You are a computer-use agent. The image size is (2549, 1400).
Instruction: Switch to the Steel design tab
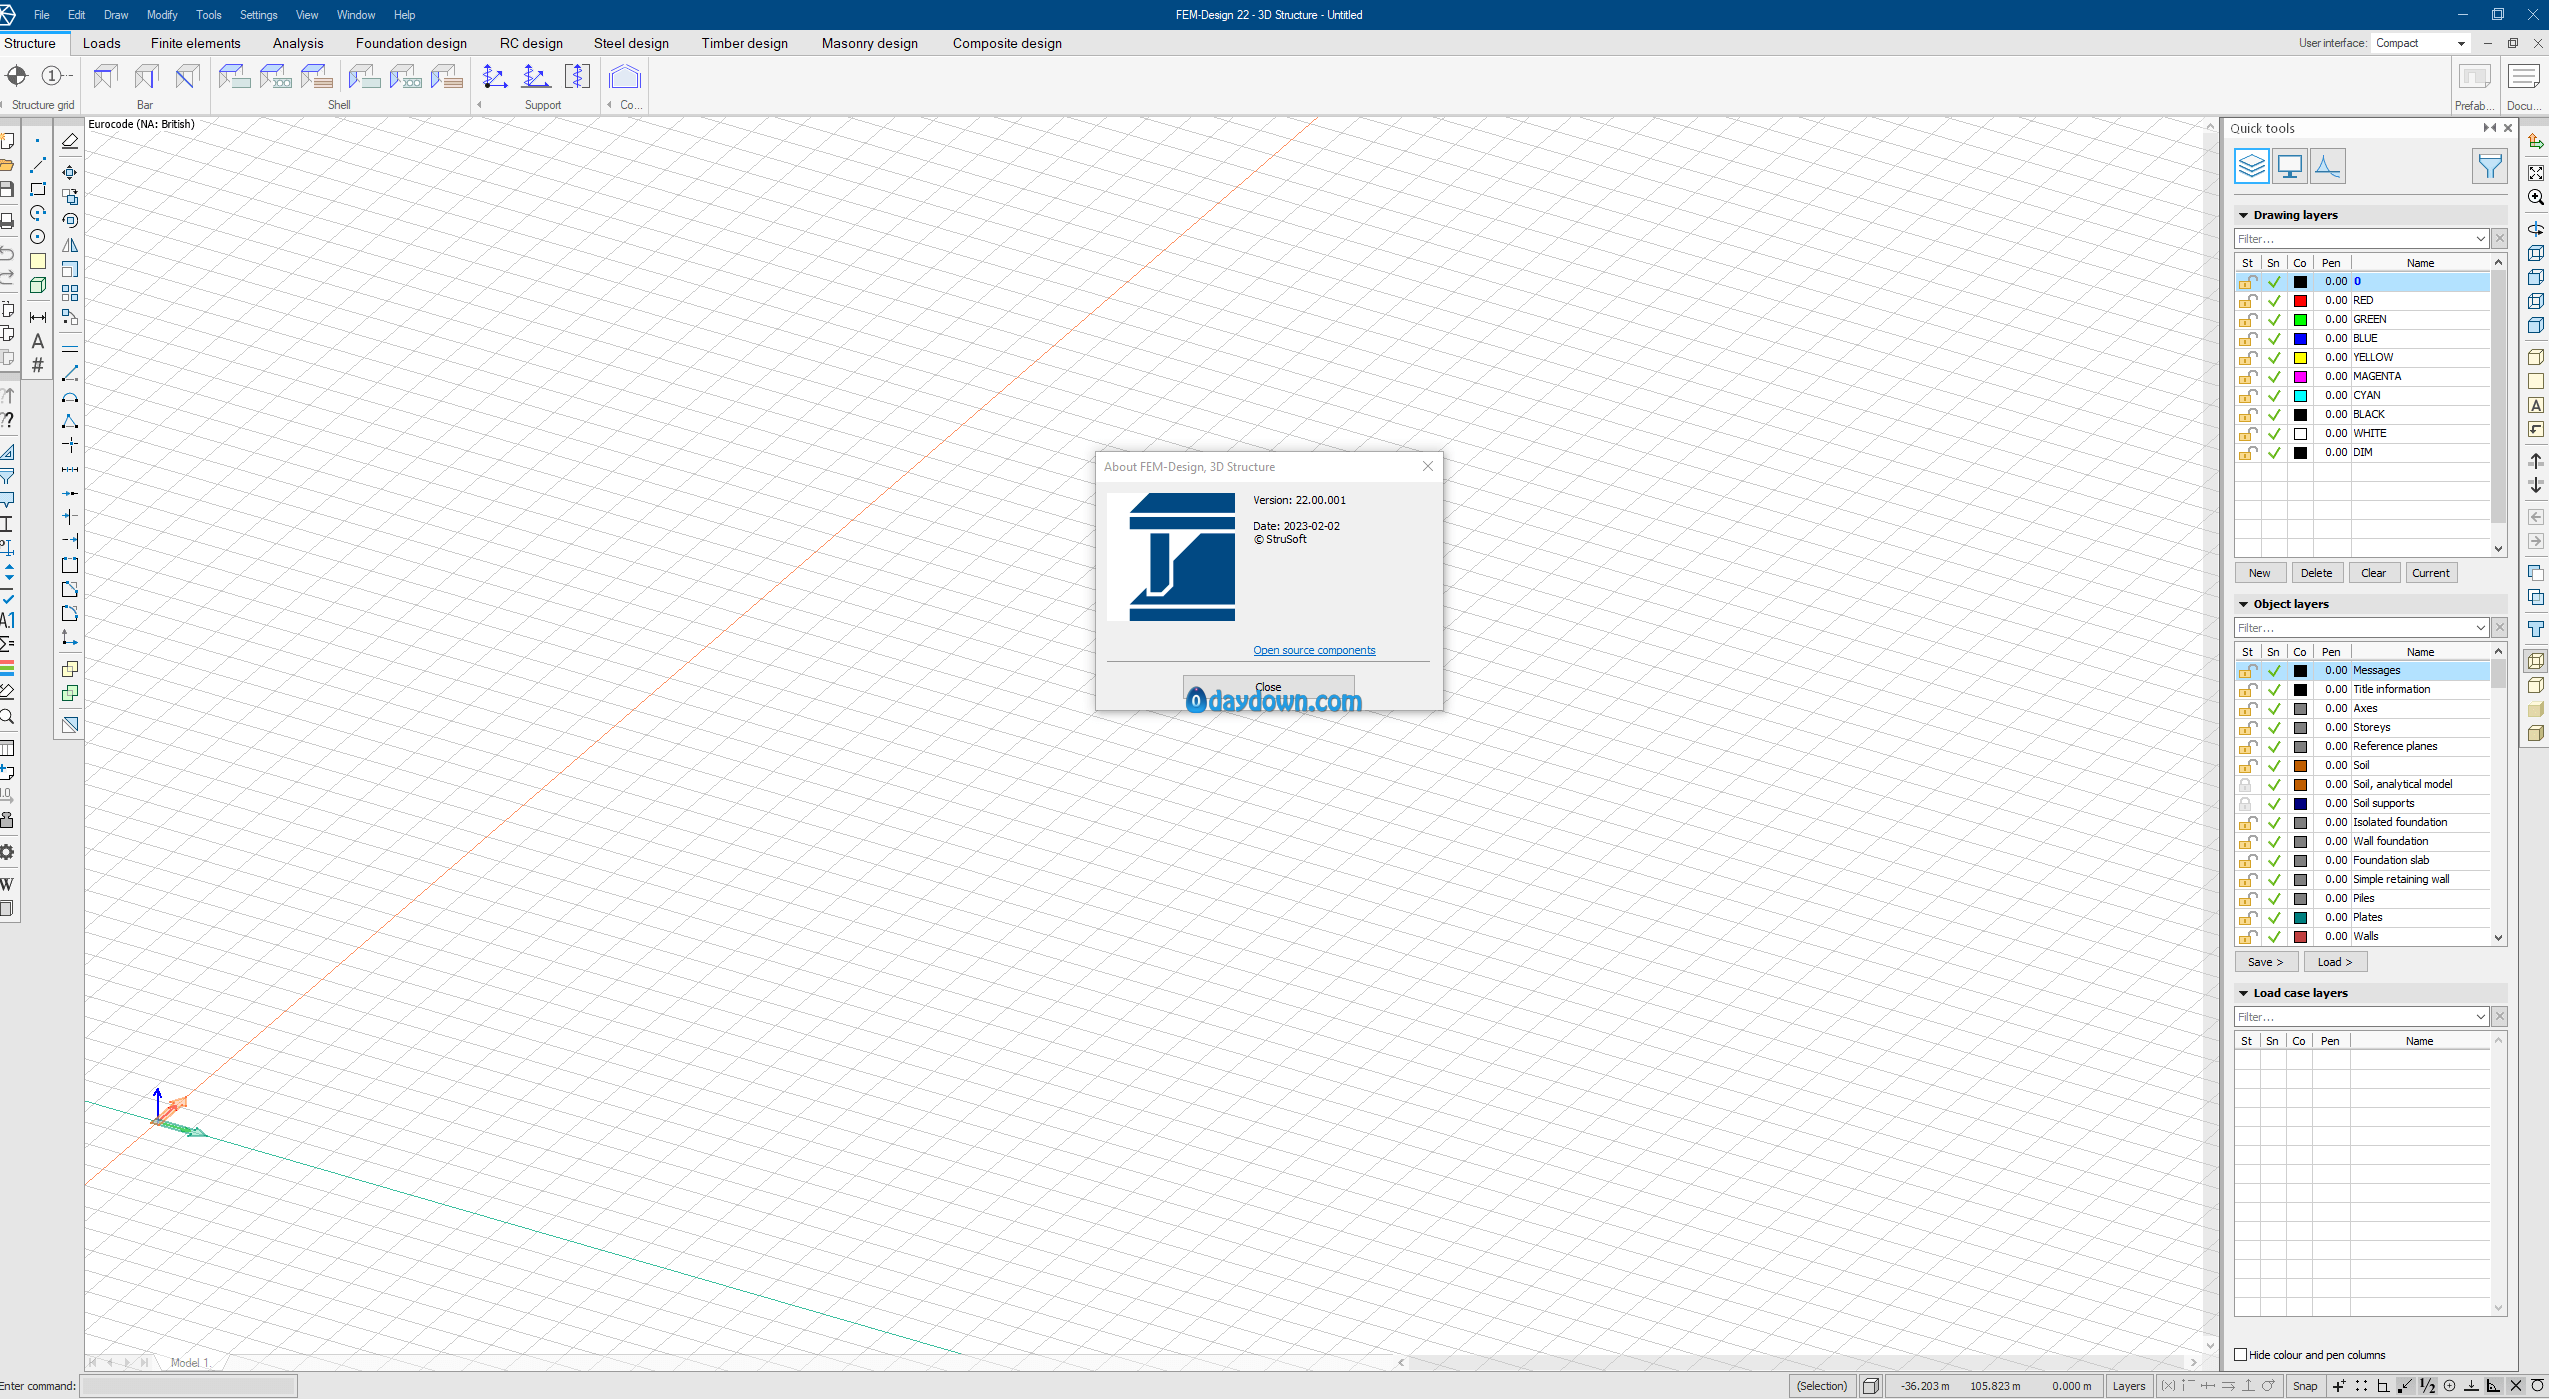tap(631, 43)
